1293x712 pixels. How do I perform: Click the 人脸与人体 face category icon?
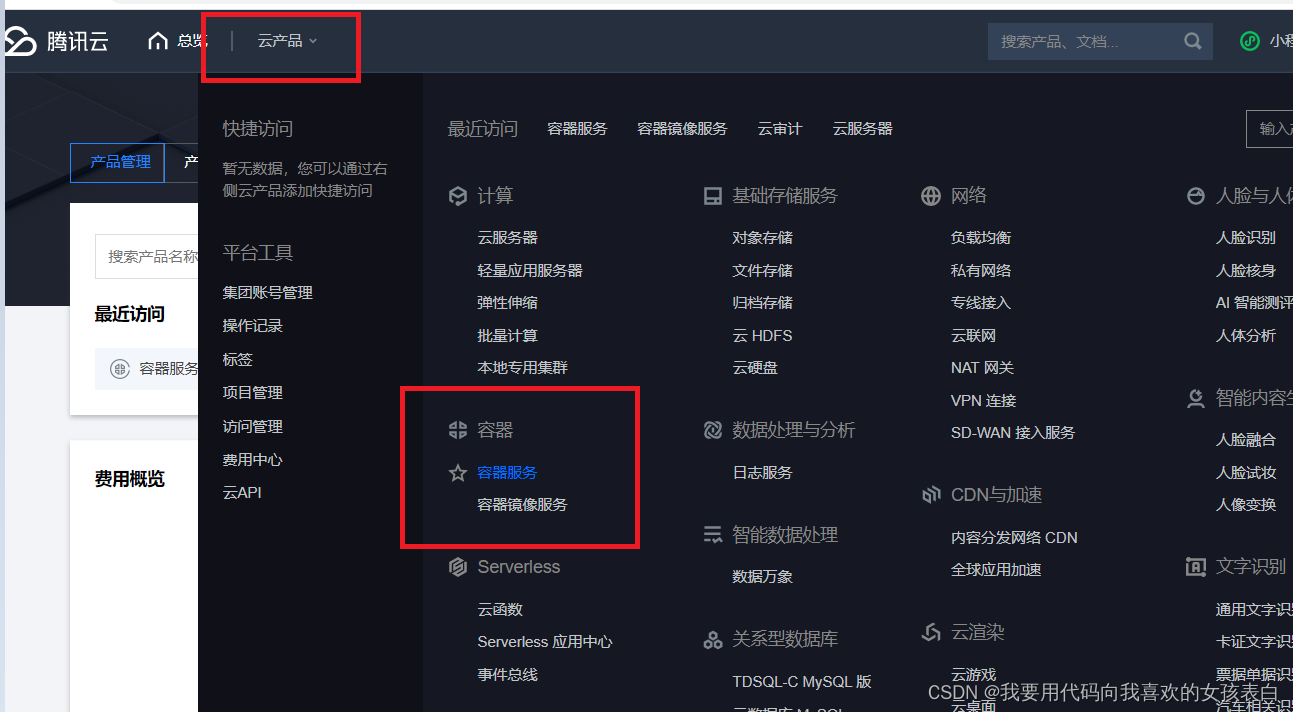coord(1196,196)
